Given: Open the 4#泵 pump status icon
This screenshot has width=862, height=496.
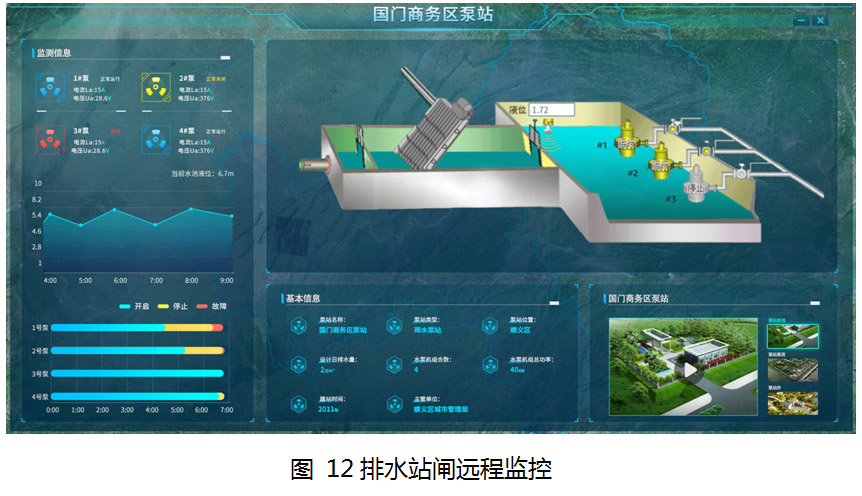Looking at the screenshot, I should (x=155, y=141).
